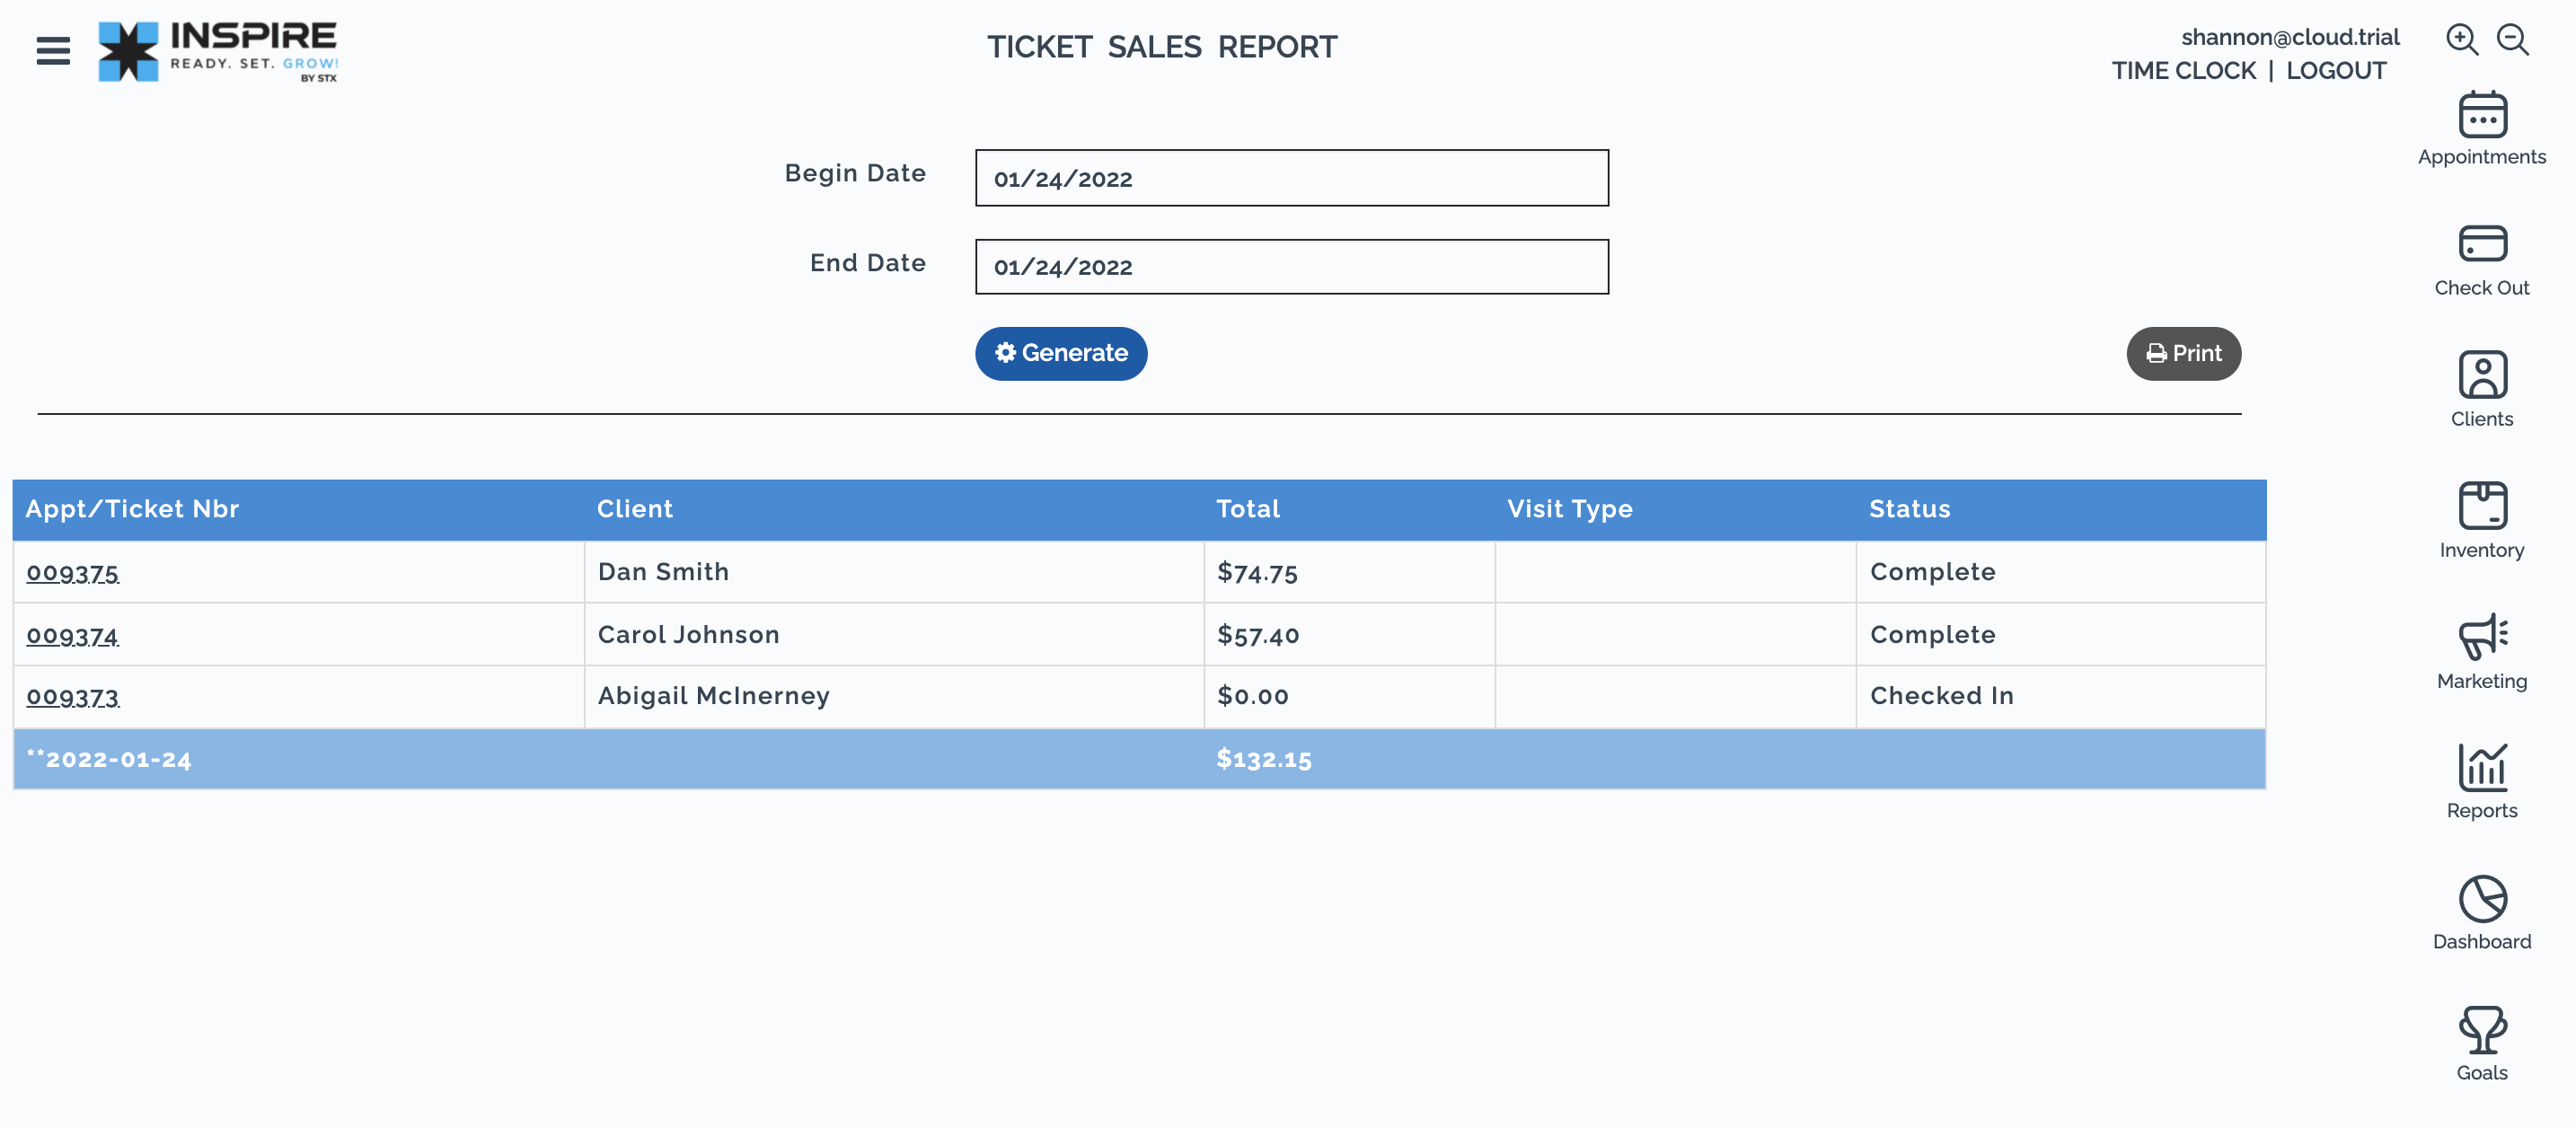The width and height of the screenshot is (2576, 1128).
Task: Click Carol Johnson's Complete status cell
Action: (x=2061, y=634)
